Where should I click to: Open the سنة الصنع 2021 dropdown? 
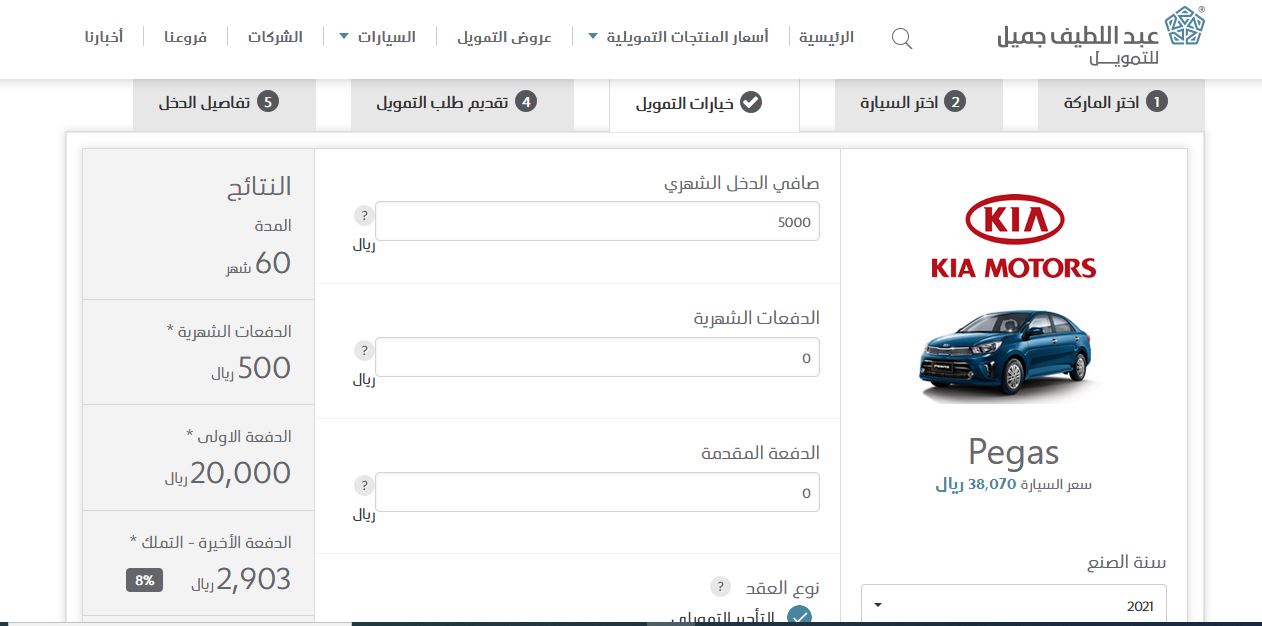[x=1014, y=605]
